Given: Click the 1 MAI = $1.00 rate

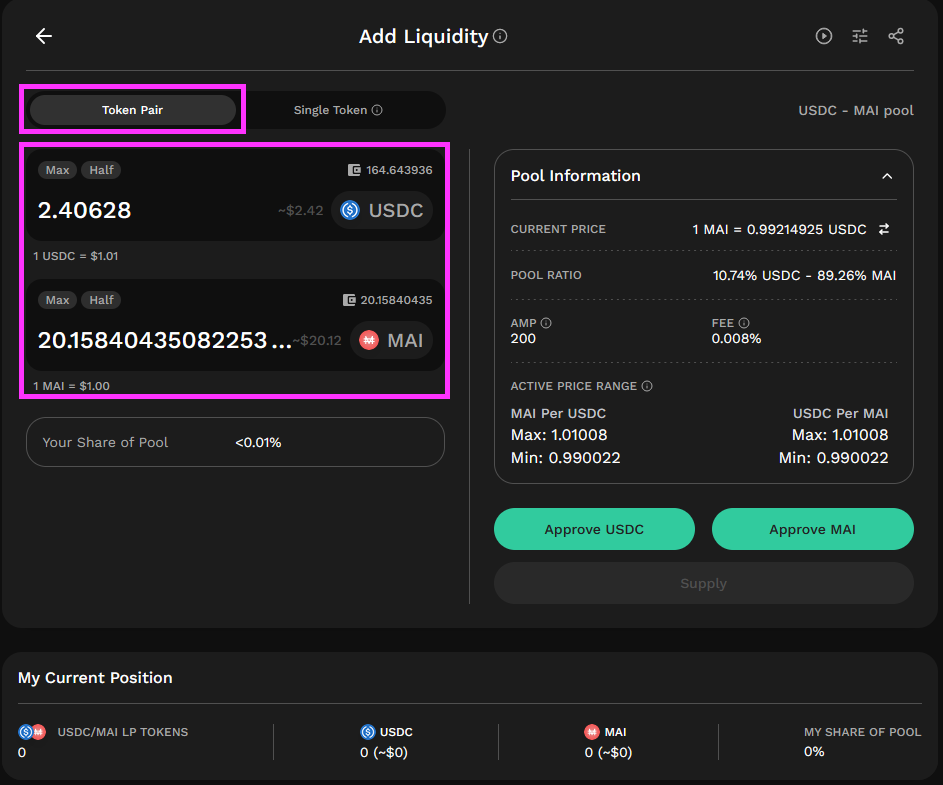Looking at the screenshot, I should coord(71,386).
